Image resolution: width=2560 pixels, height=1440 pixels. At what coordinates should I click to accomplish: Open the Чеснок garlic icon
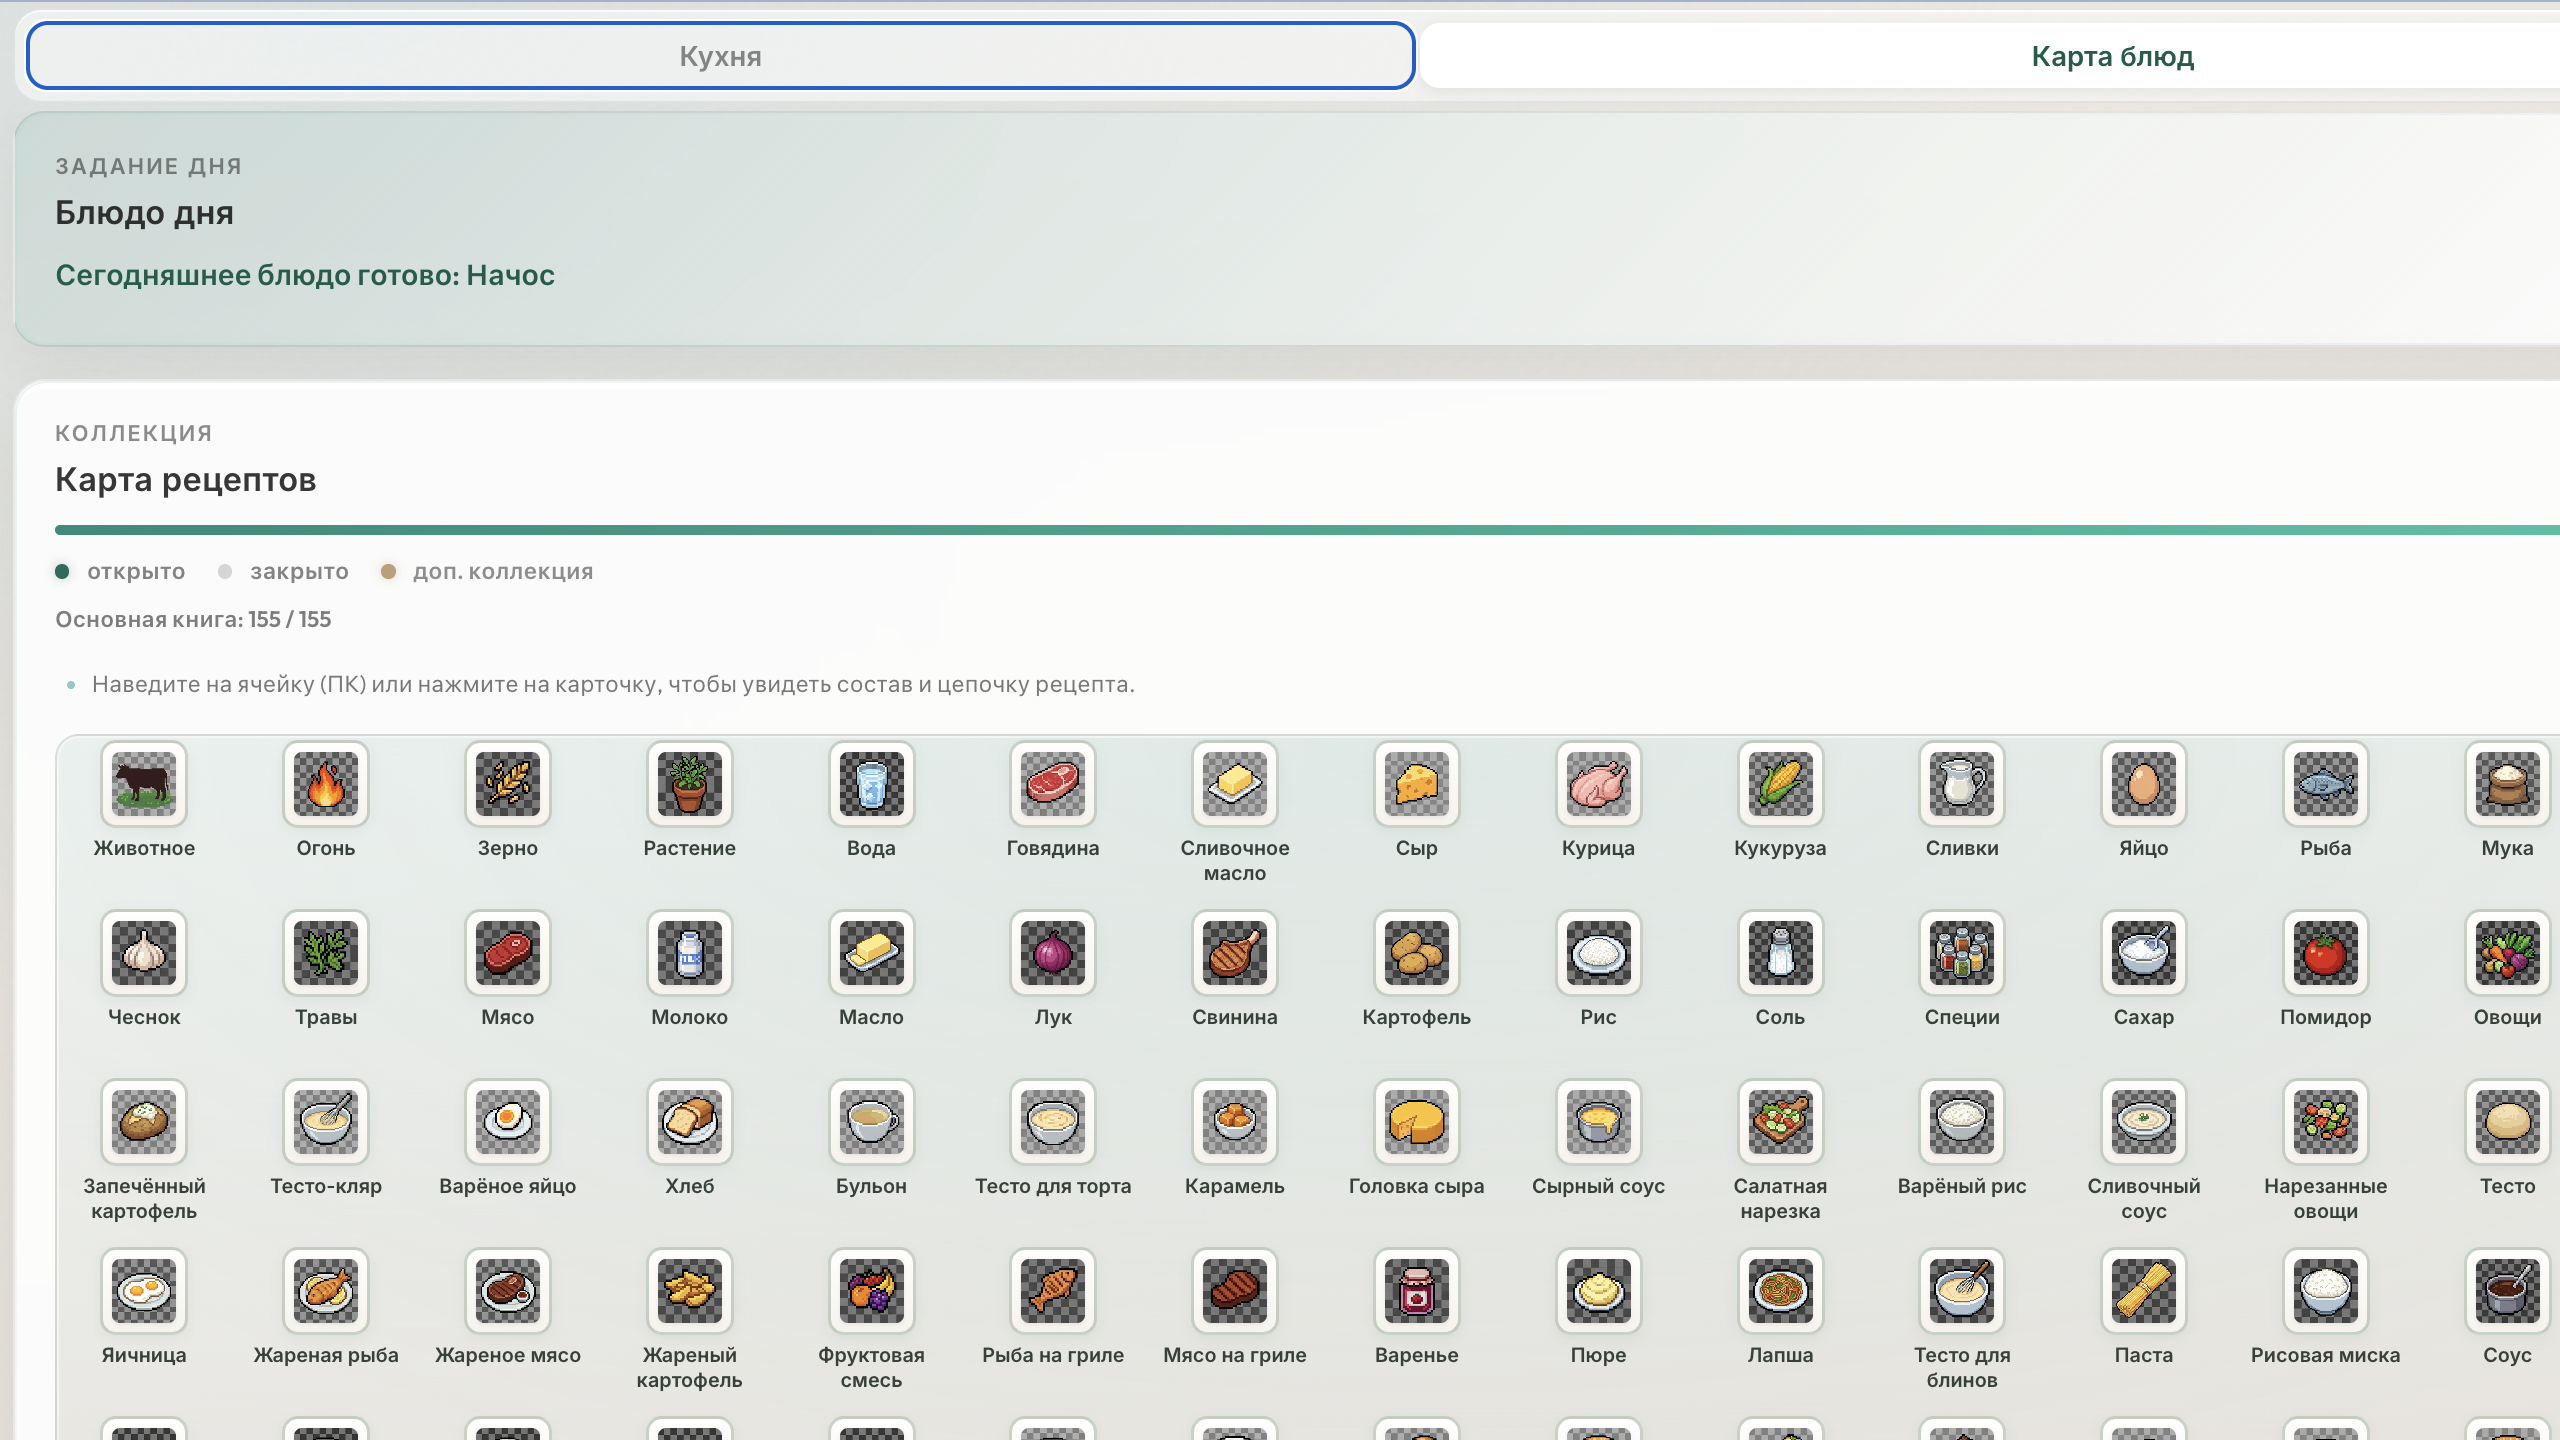tap(144, 953)
